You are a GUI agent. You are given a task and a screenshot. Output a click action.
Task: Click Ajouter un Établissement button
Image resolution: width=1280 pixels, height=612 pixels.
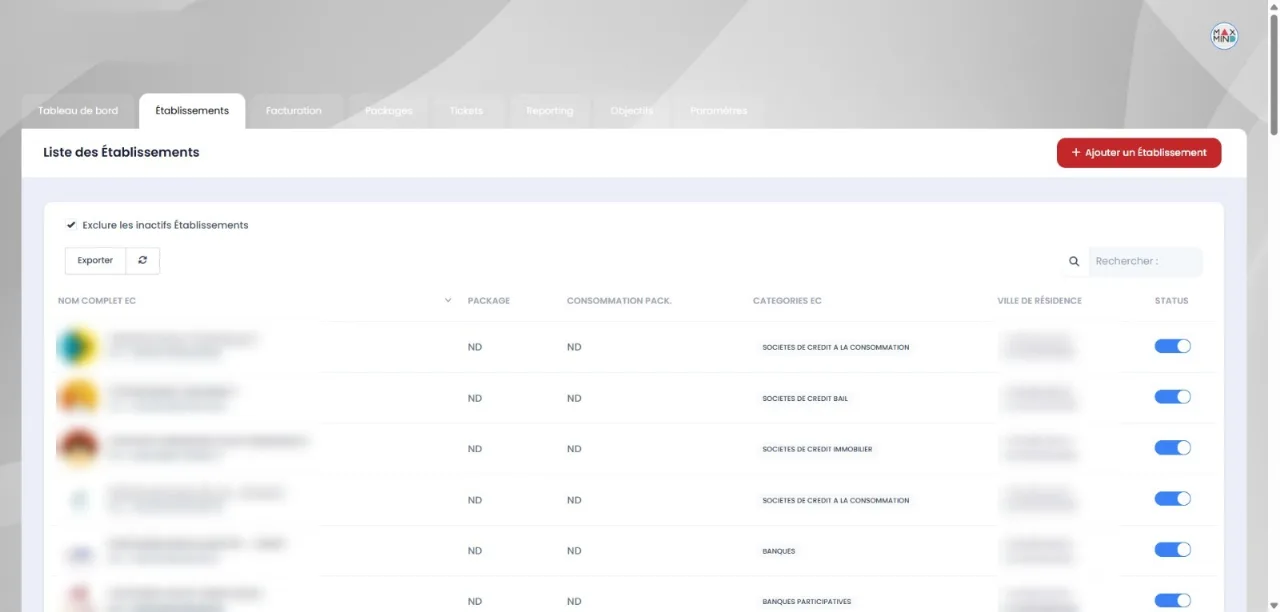1139,153
